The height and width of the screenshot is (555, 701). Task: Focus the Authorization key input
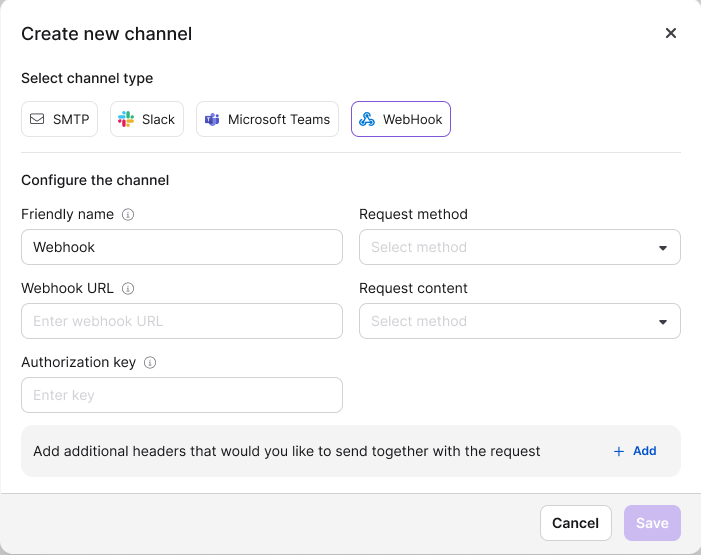[182, 395]
